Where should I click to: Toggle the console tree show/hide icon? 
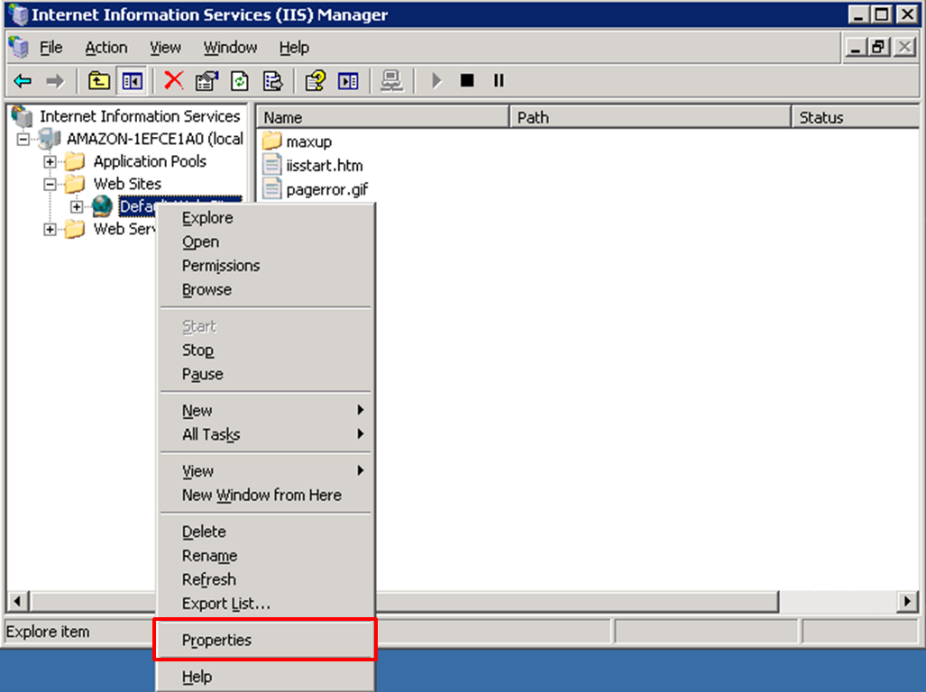[132, 80]
